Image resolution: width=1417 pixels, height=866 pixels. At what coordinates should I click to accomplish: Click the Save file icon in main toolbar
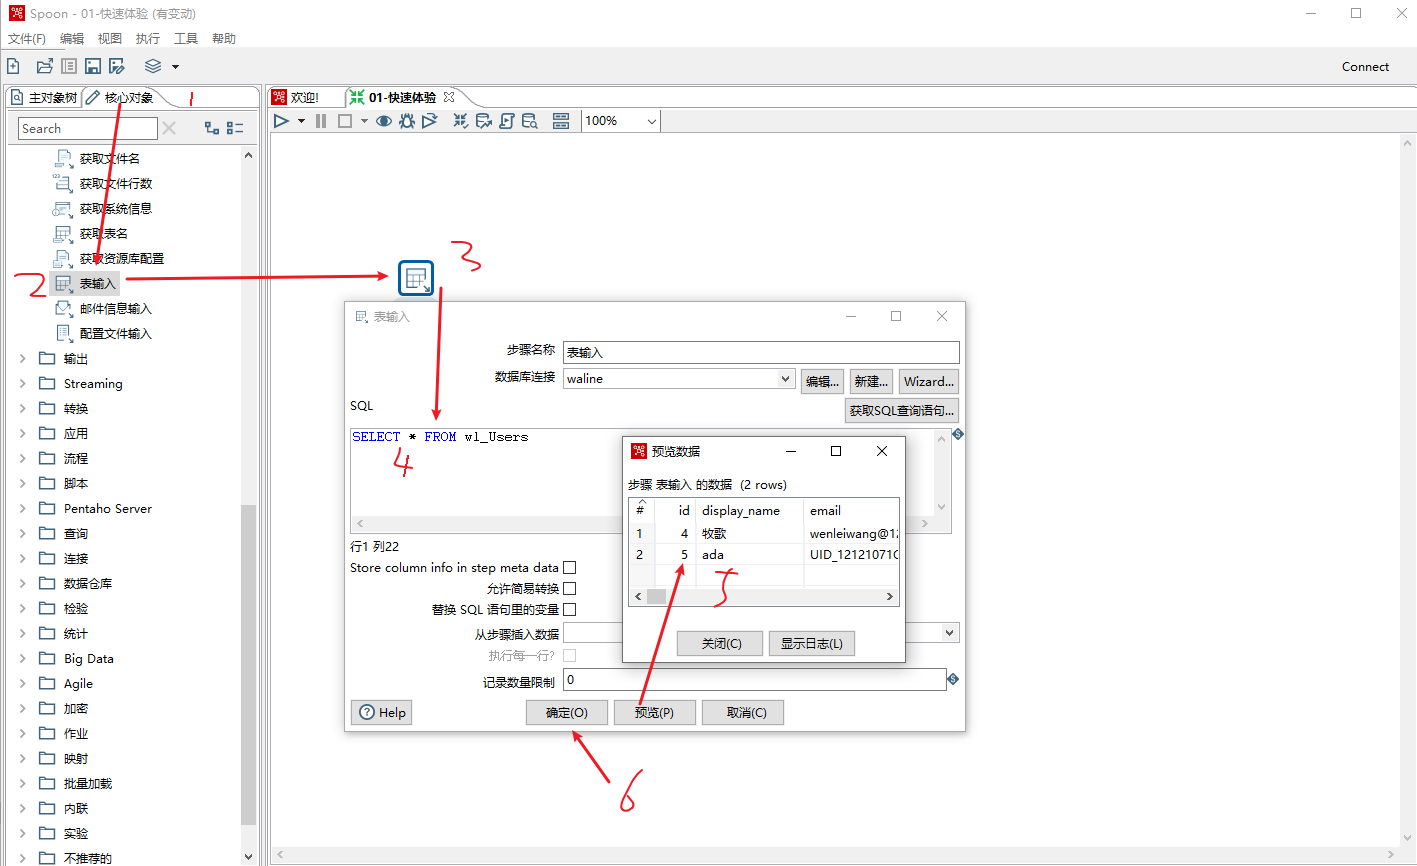point(93,66)
